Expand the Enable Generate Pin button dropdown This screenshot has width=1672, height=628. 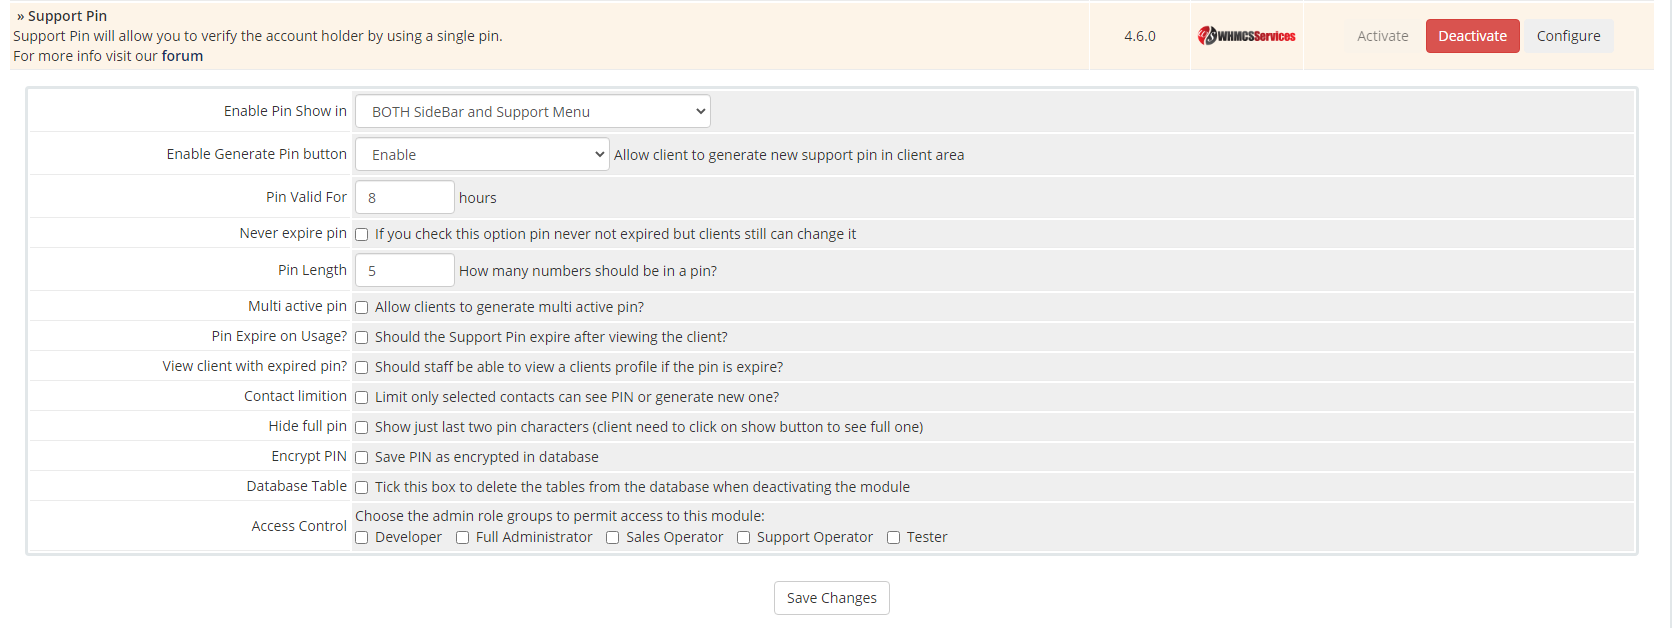pyautogui.click(x=481, y=155)
